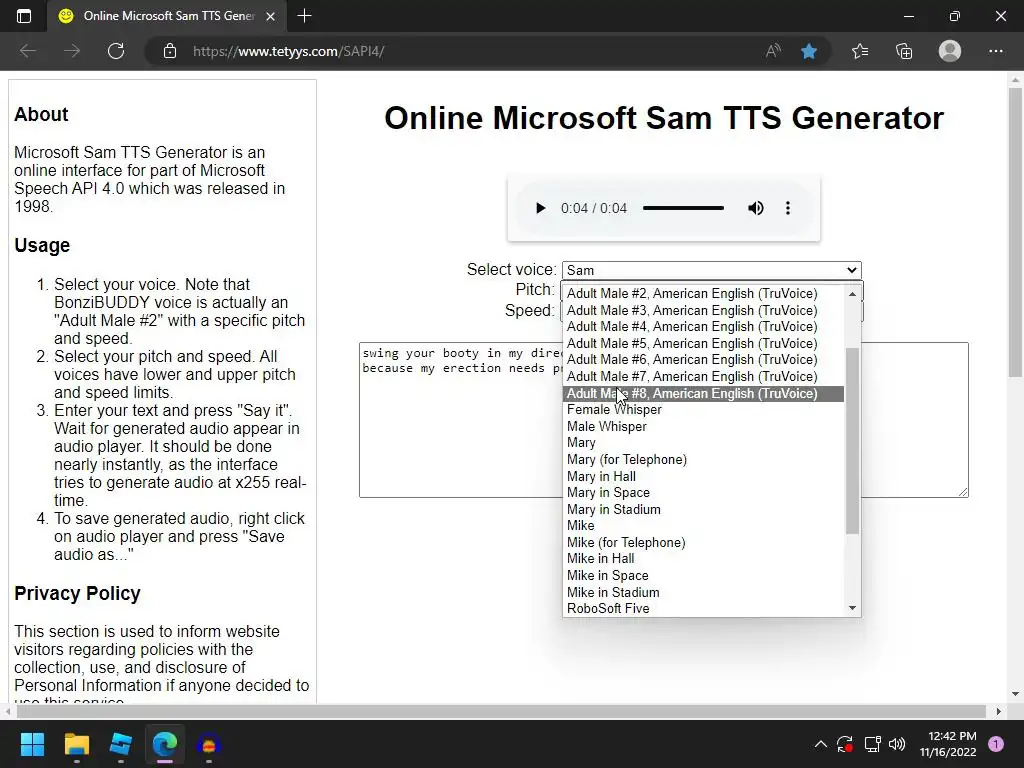The image size is (1024, 768).
Task: Pick the Male Whisper voice
Action: [704, 426]
